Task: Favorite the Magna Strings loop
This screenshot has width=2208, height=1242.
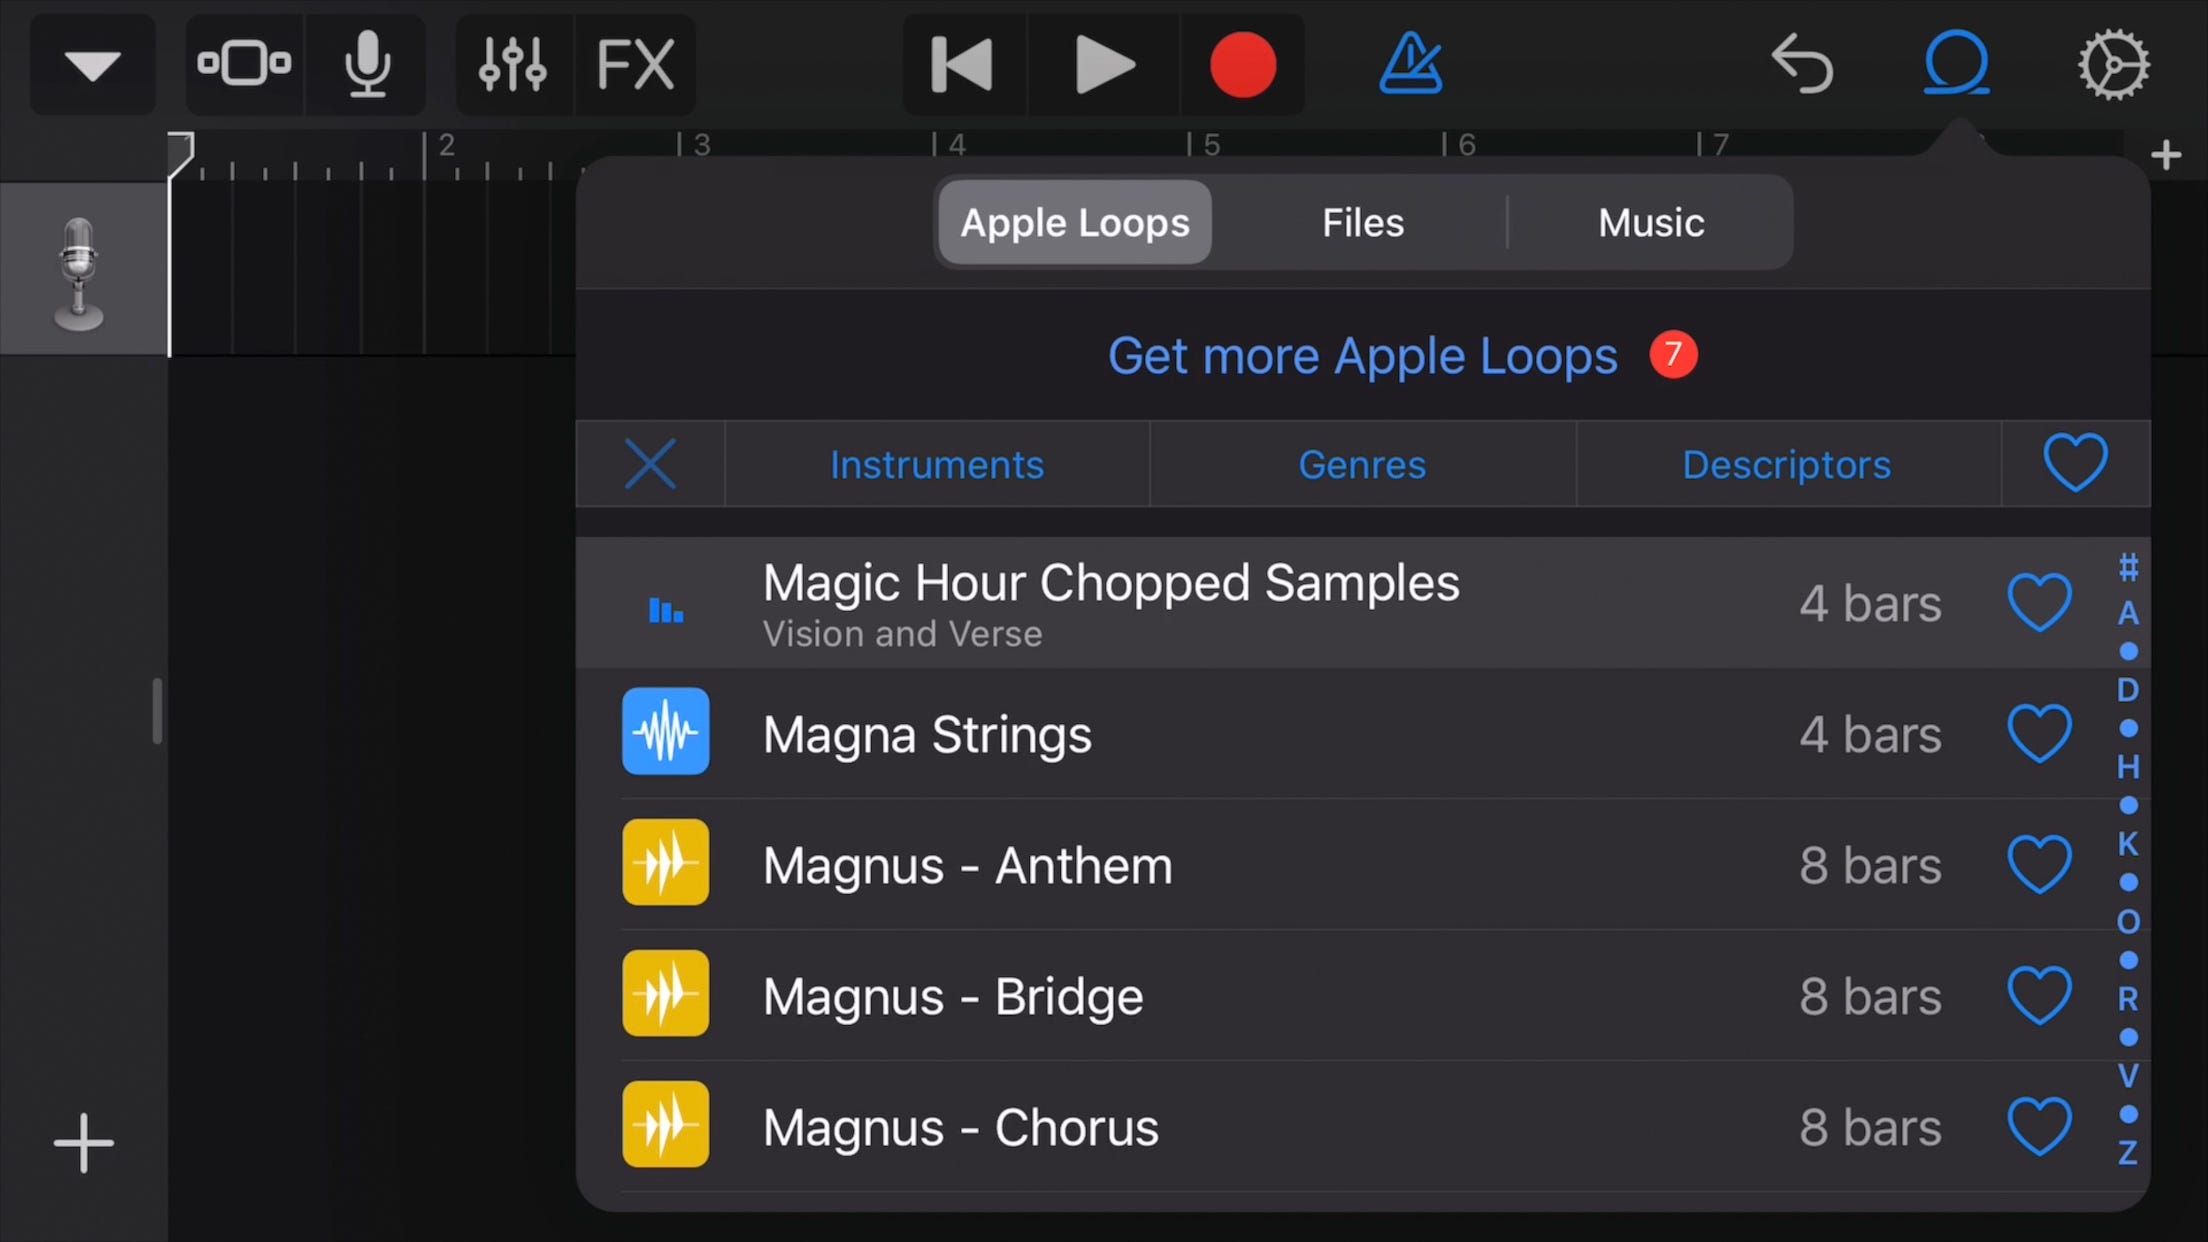Action: click(2039, 733)
